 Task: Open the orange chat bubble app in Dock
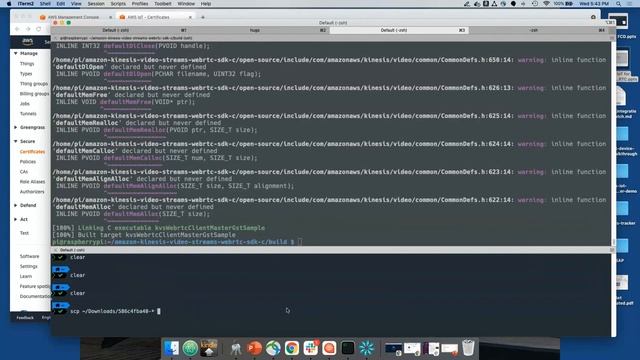(329, 348)
